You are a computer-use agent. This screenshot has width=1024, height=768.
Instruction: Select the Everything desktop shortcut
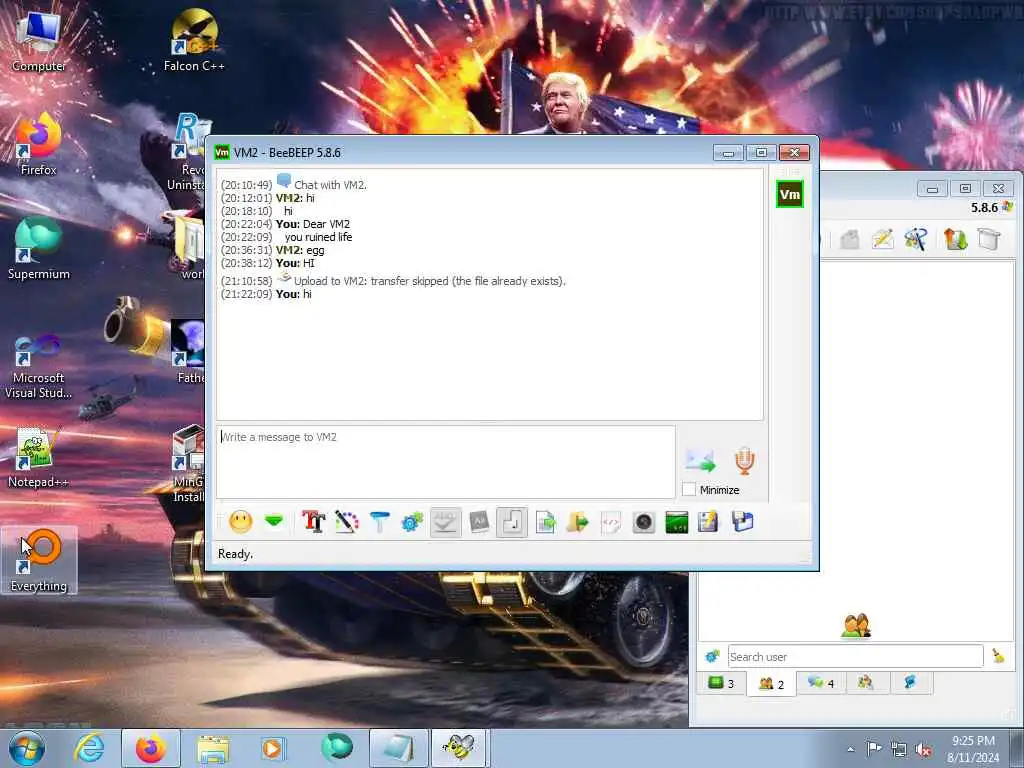pos(39,560)
